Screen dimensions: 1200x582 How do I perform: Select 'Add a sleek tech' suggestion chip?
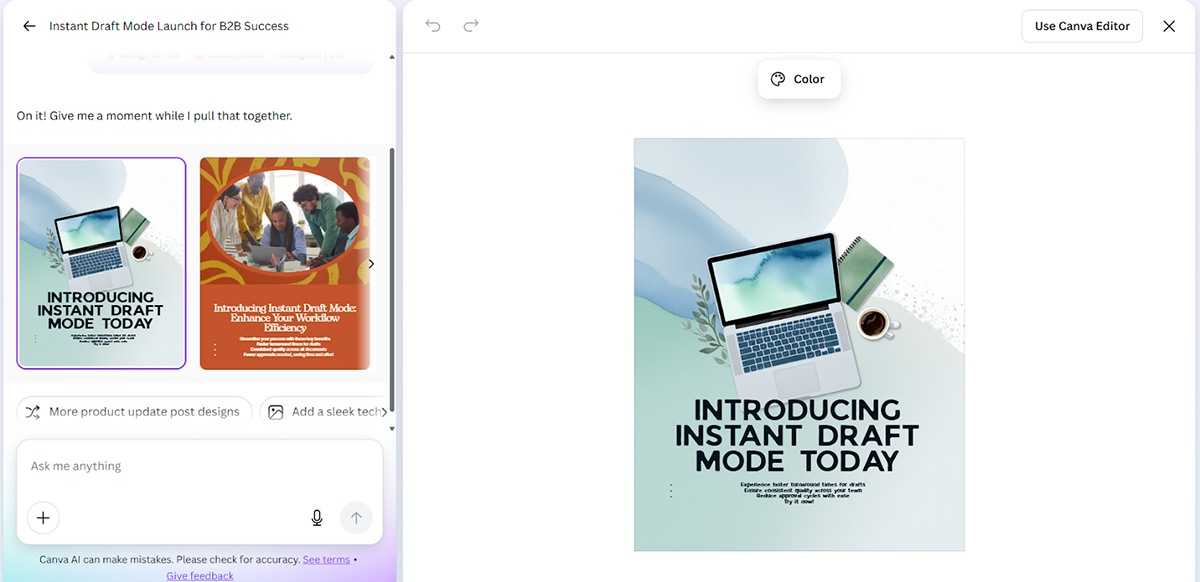pos(325,412)
